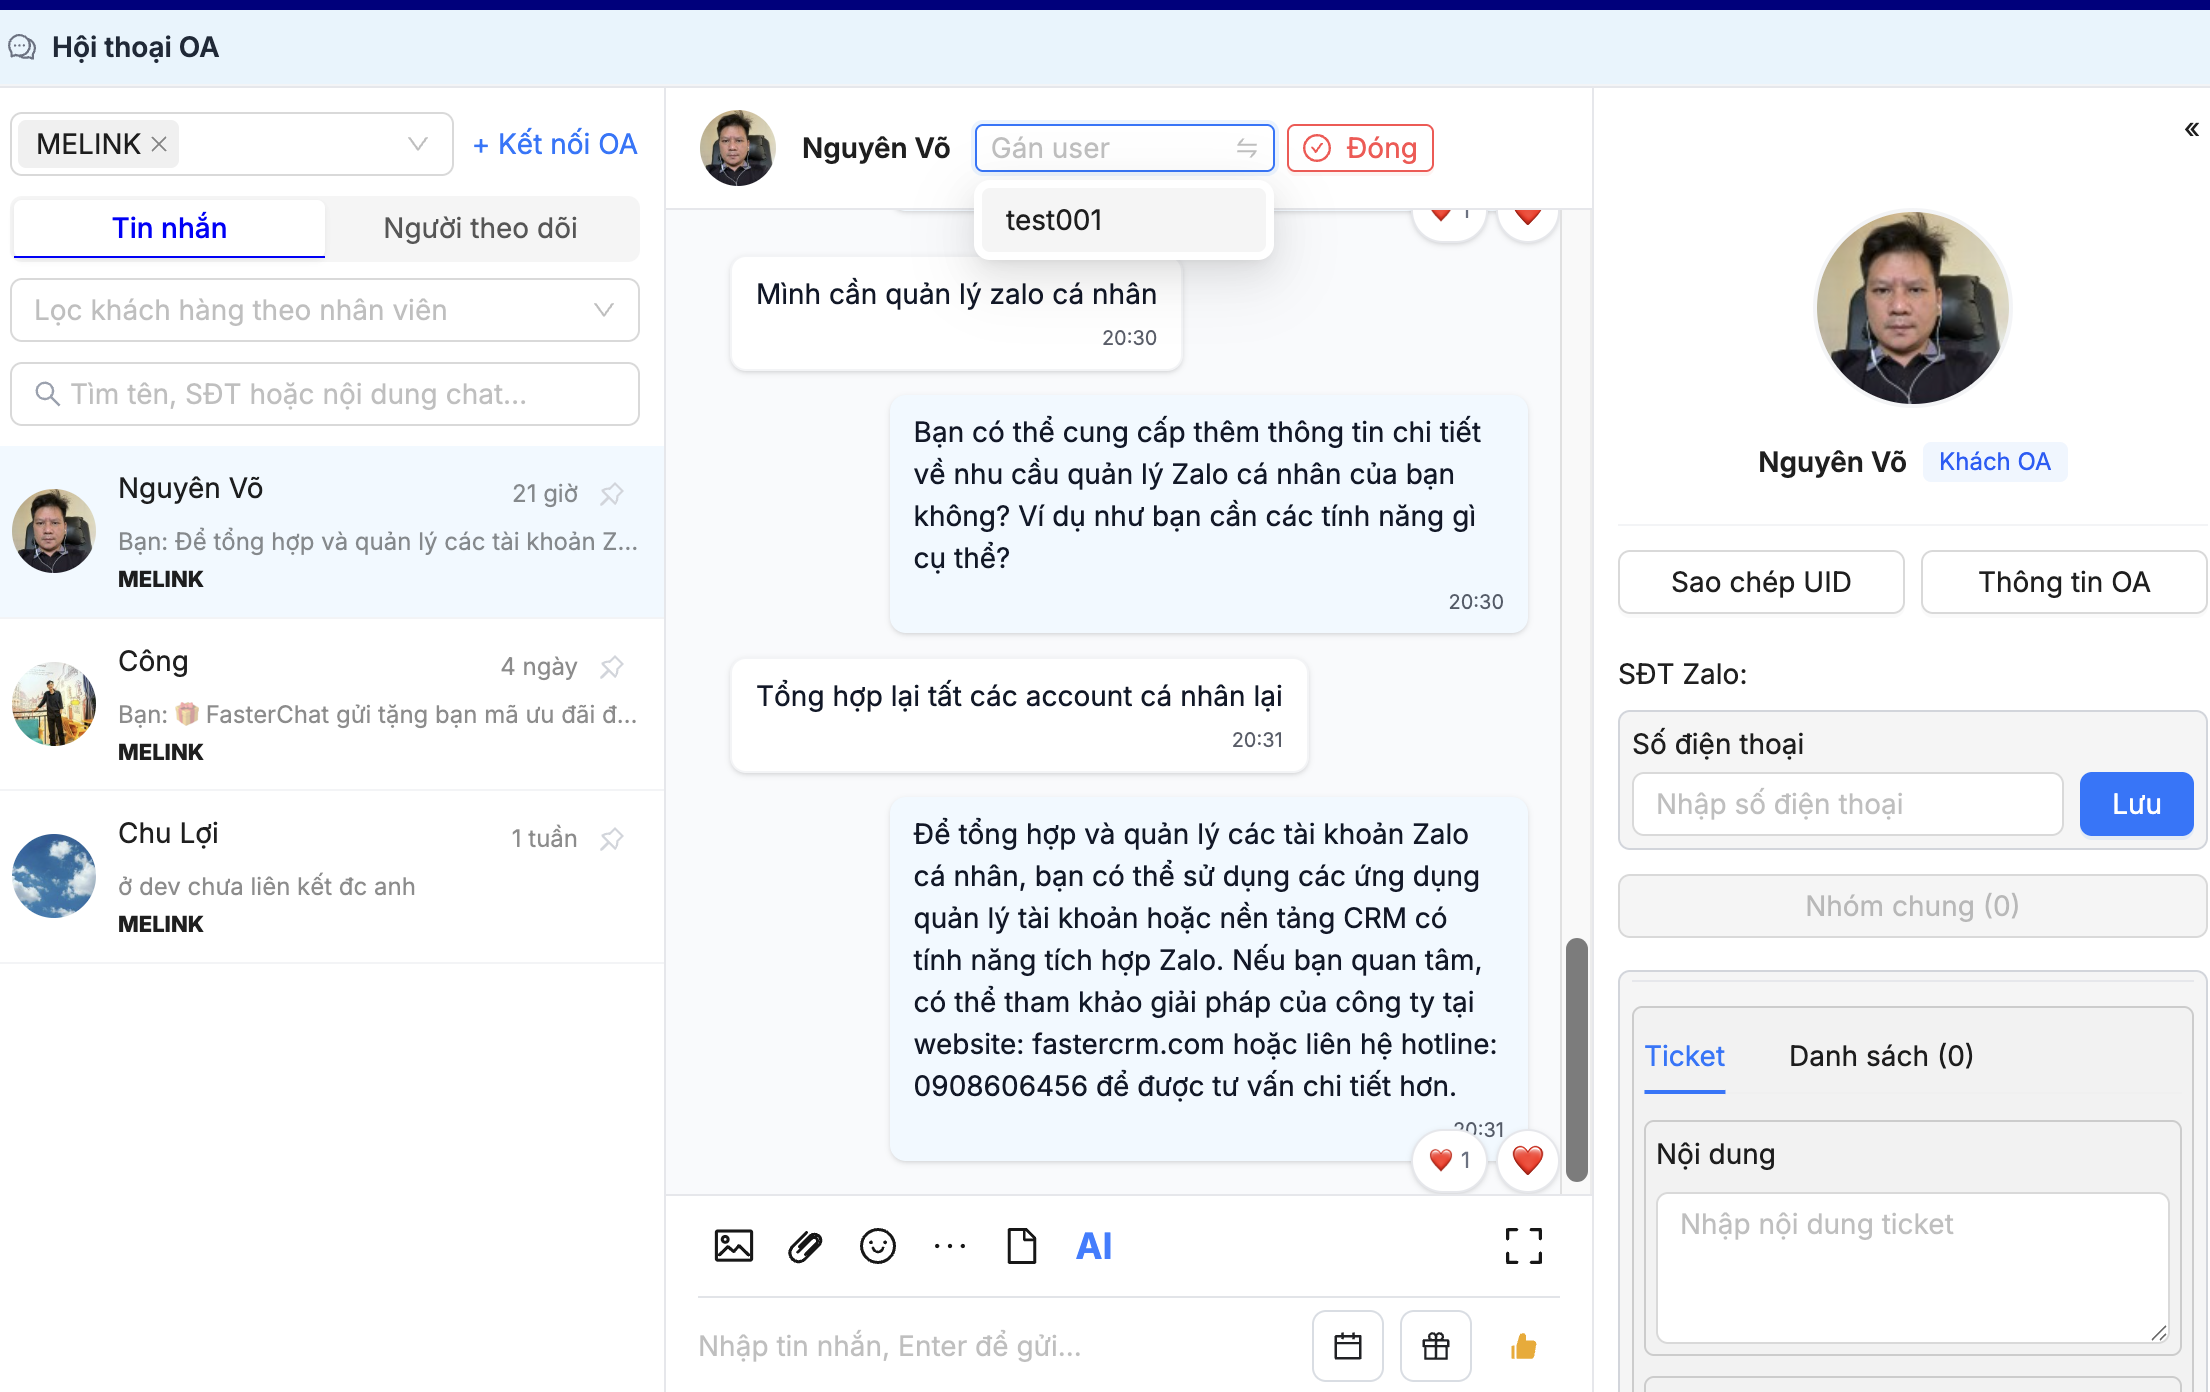Click the Gán user combo box
The image size is (2210, 1392).
[1124, 148]
